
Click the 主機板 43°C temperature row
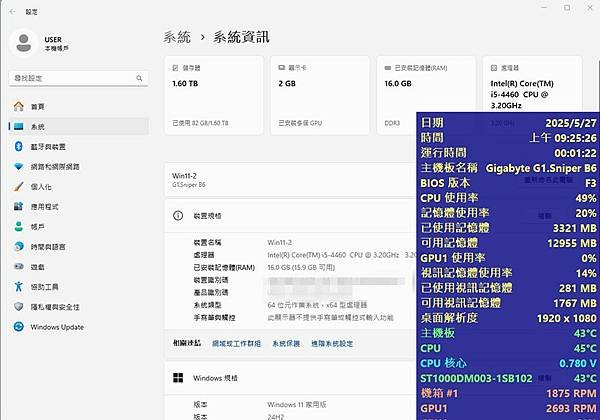pos(508,333)
